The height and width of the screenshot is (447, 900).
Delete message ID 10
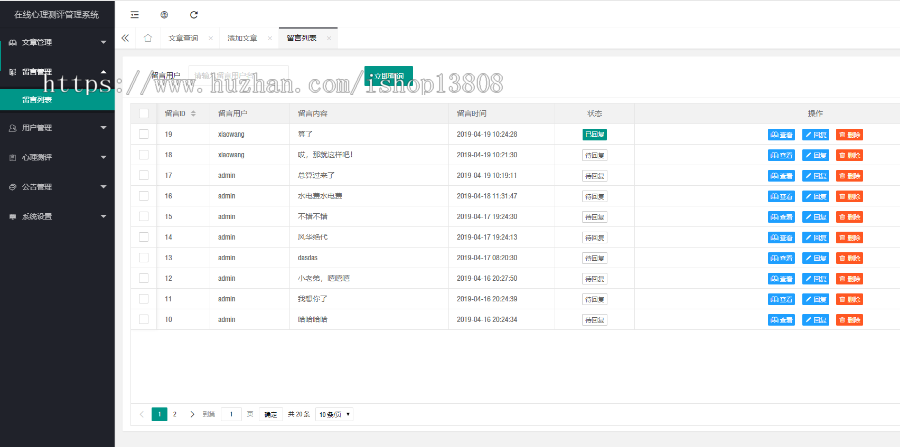pyautogui.click(x=849, y=320)
